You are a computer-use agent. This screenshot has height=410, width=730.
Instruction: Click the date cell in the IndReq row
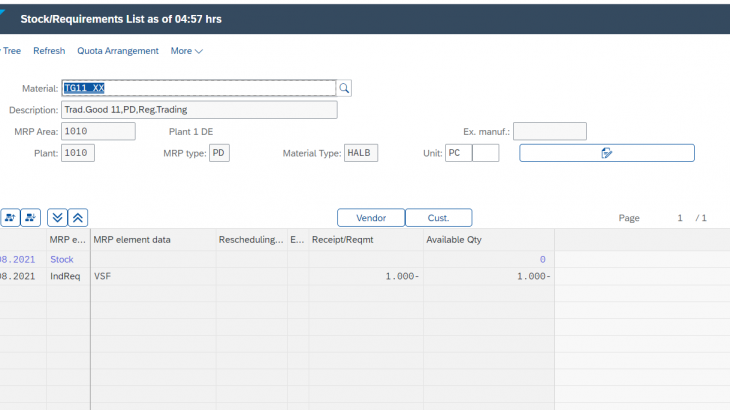[23, 276]
